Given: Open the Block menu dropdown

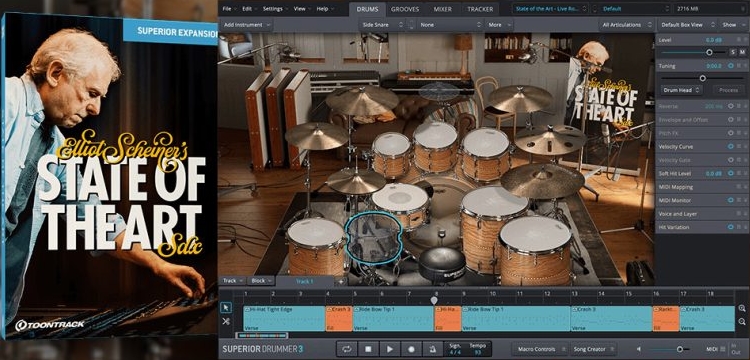Looking at the screenshot, I should [262, 281].
